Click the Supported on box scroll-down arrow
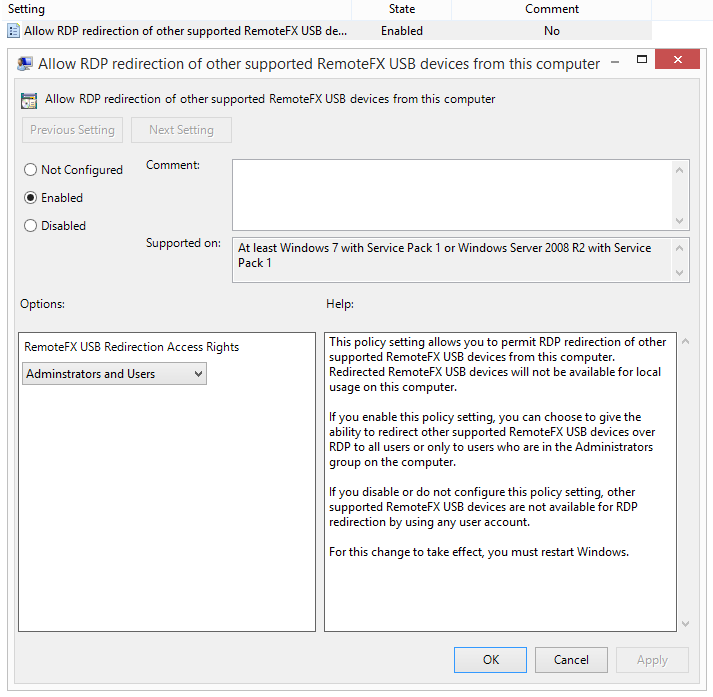 (x=681, y=272)
